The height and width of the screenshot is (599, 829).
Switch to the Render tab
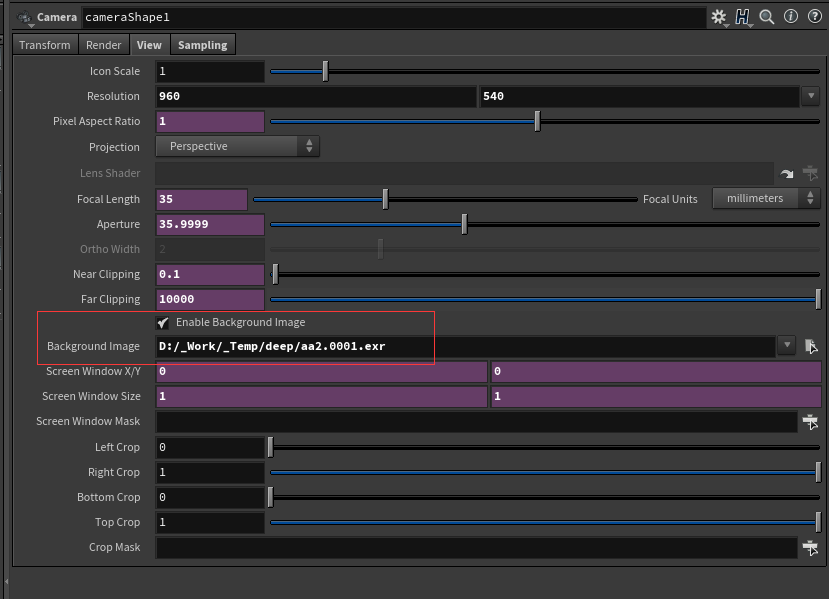click(x=103, y=44)
